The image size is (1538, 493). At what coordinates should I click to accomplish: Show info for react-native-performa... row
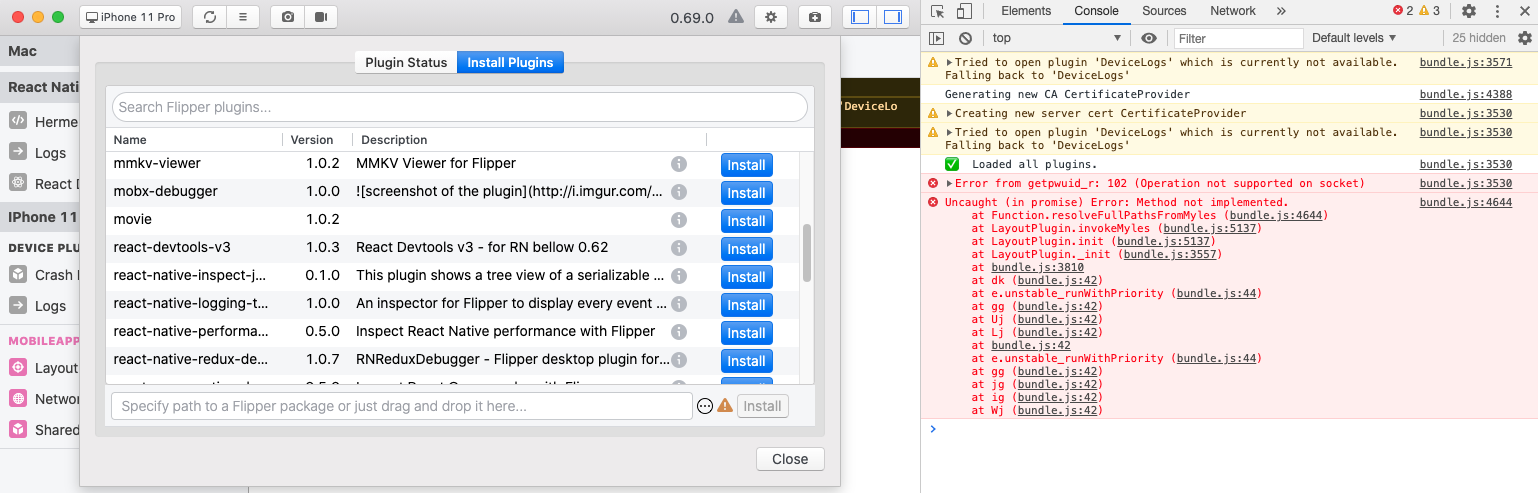[x=678, y=332]
